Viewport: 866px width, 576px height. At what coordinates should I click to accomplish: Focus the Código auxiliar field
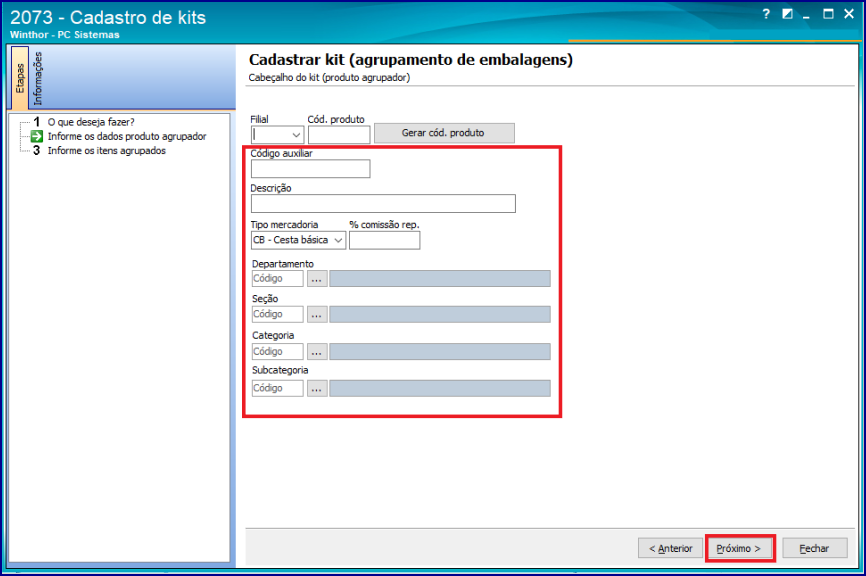(310, 169)
